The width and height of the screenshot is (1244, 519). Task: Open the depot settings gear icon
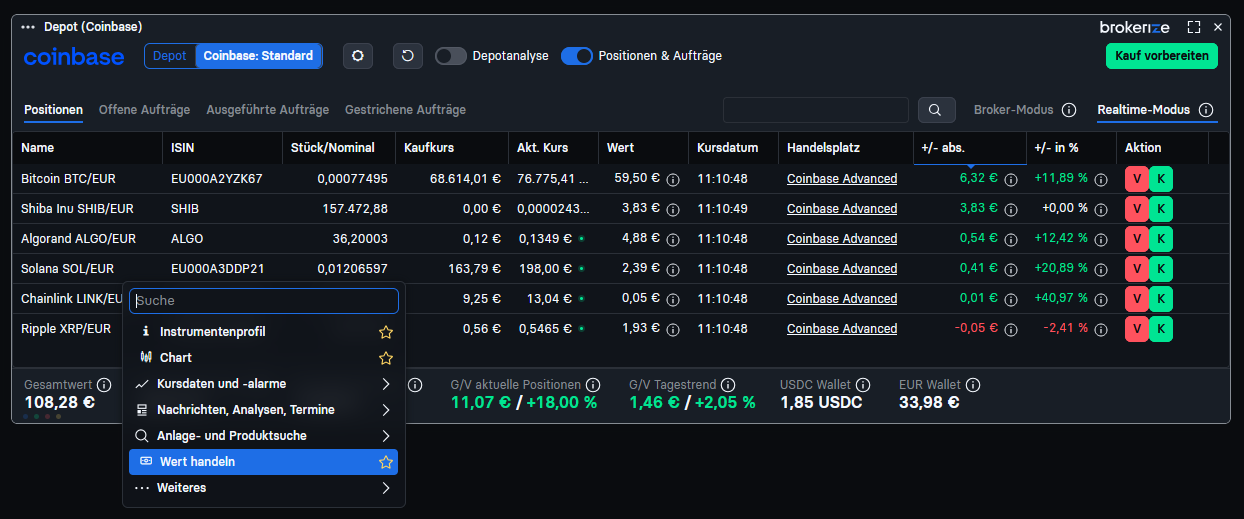click(358, 56)
